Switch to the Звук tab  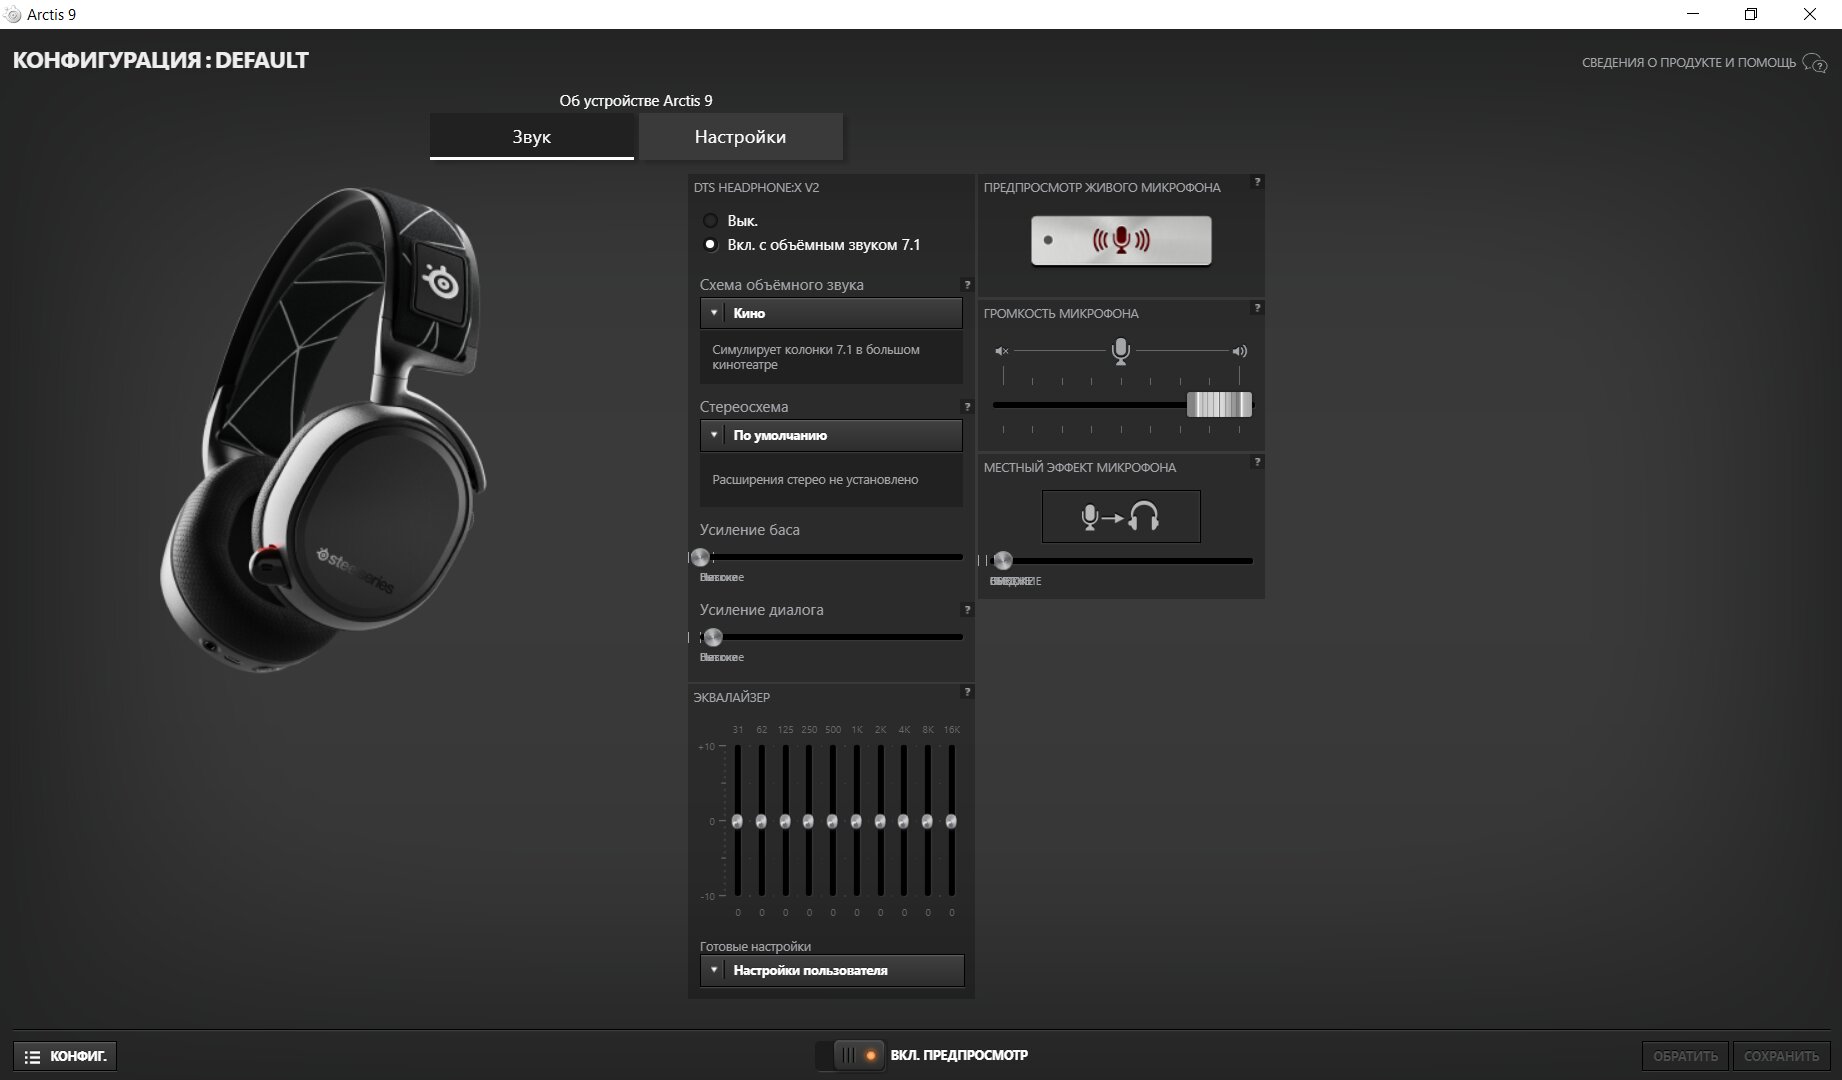(x=532, y=137)
